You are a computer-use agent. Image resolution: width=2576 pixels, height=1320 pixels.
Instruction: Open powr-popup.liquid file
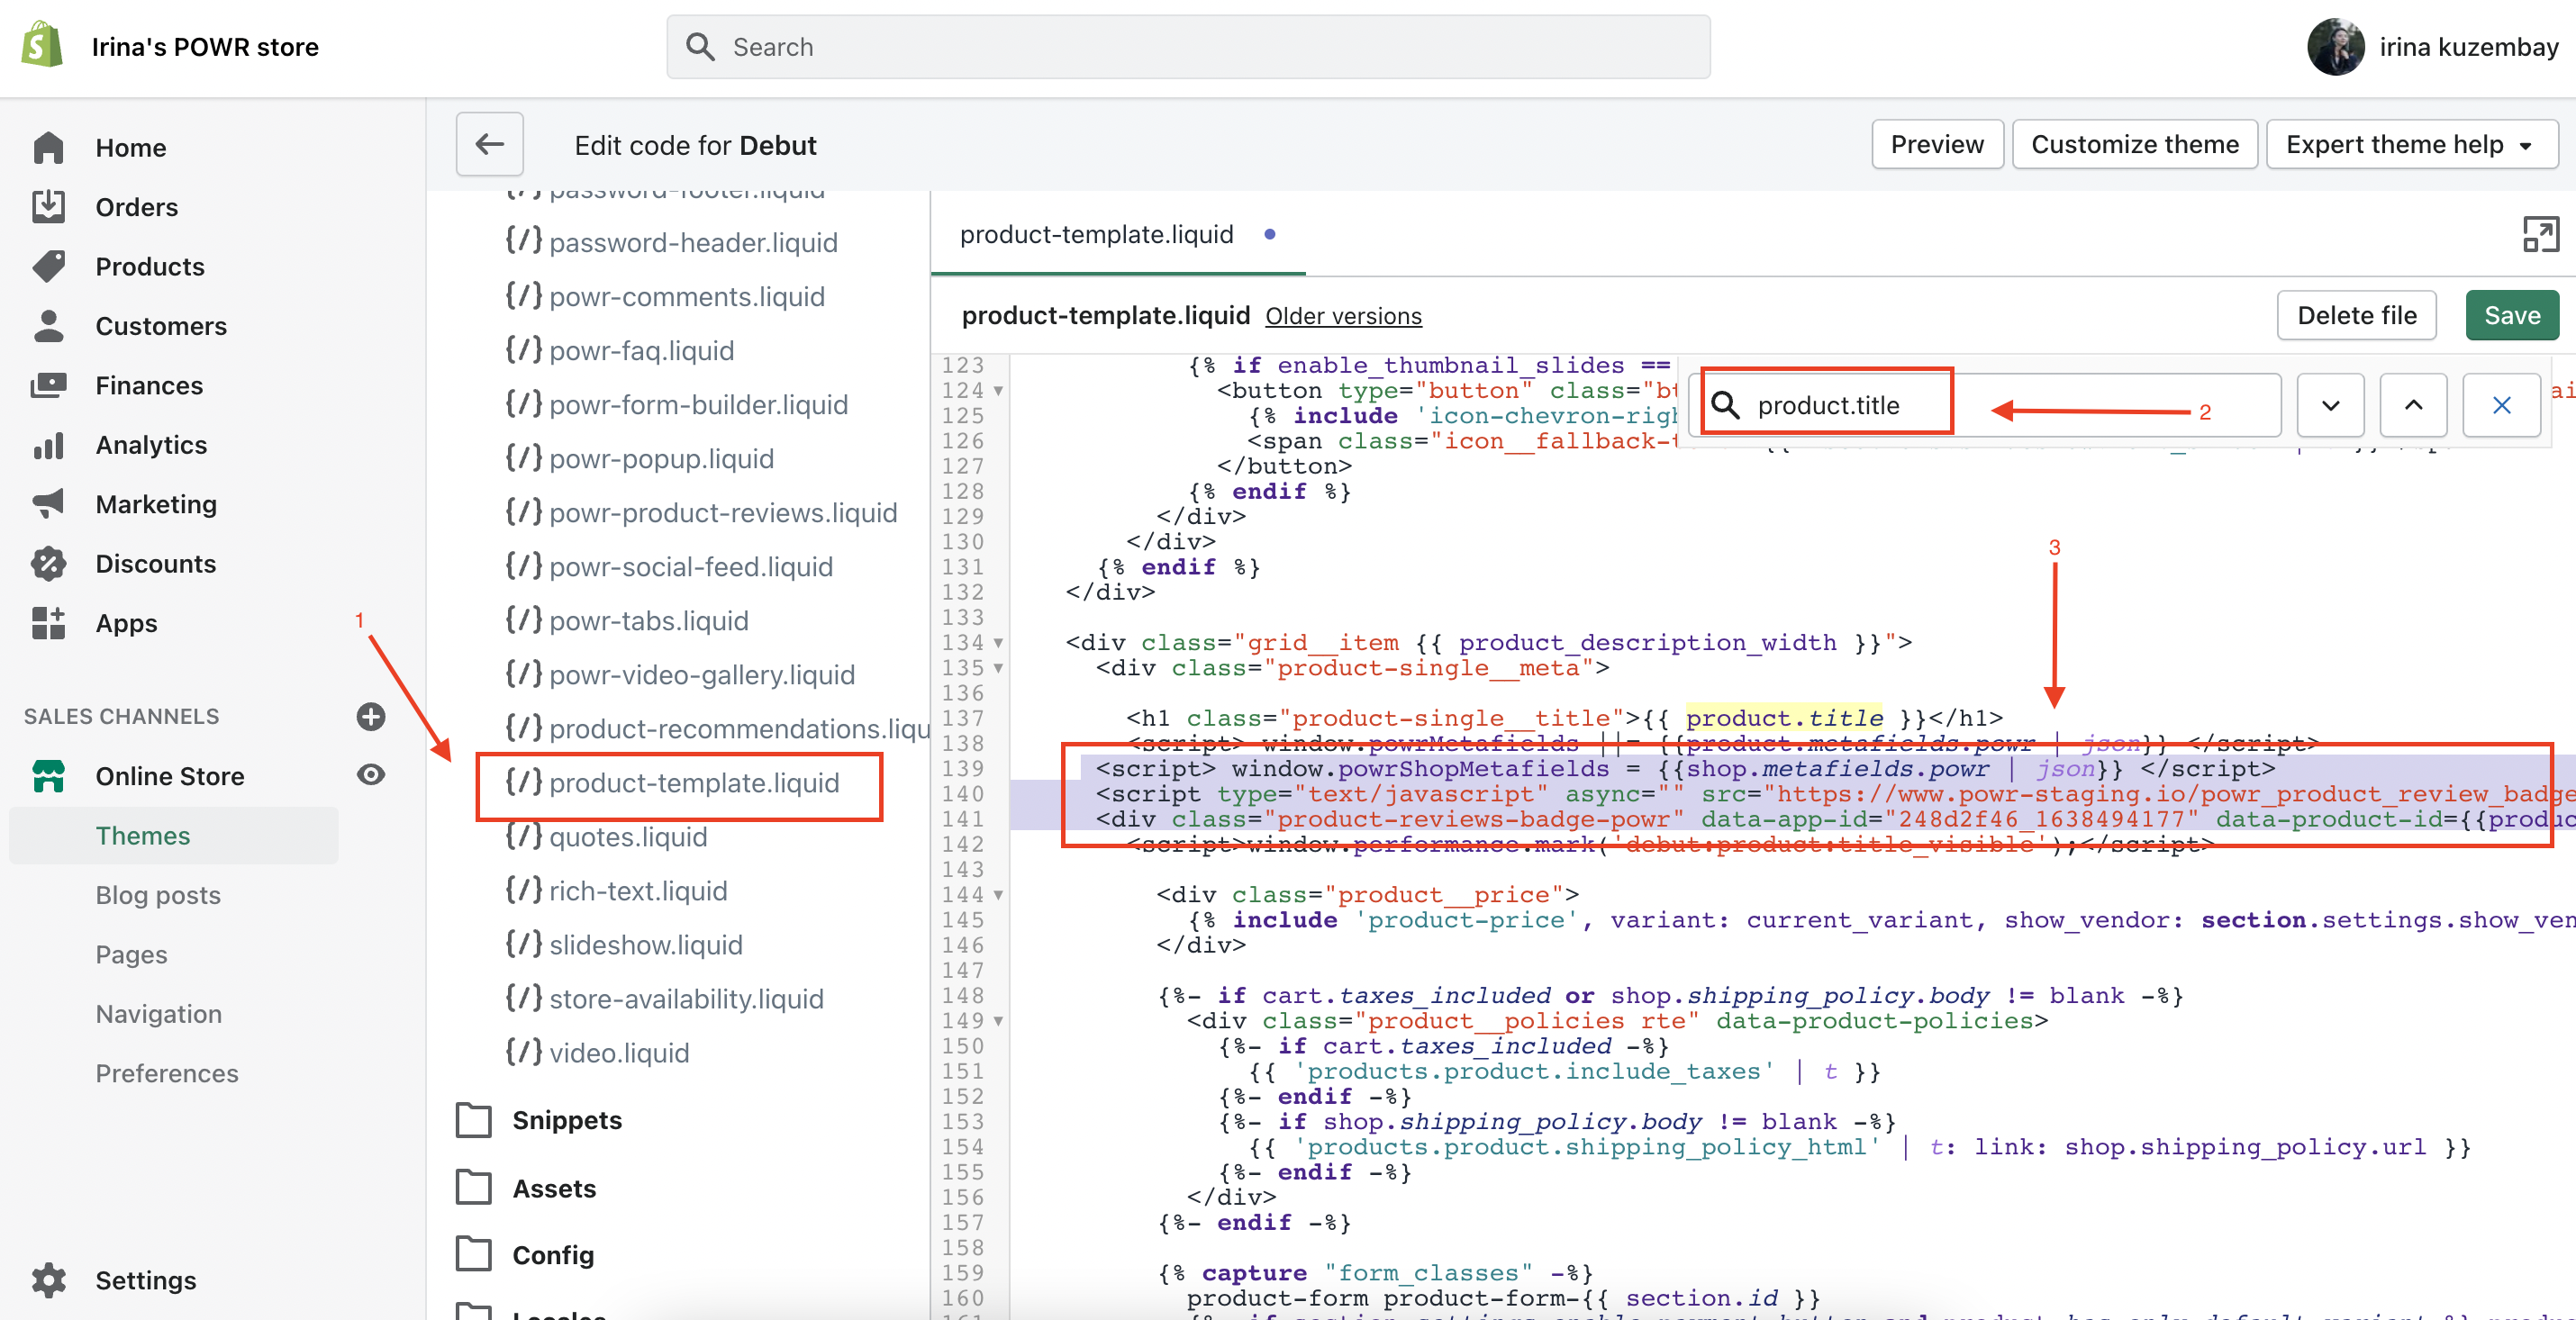tap(640, 458)
